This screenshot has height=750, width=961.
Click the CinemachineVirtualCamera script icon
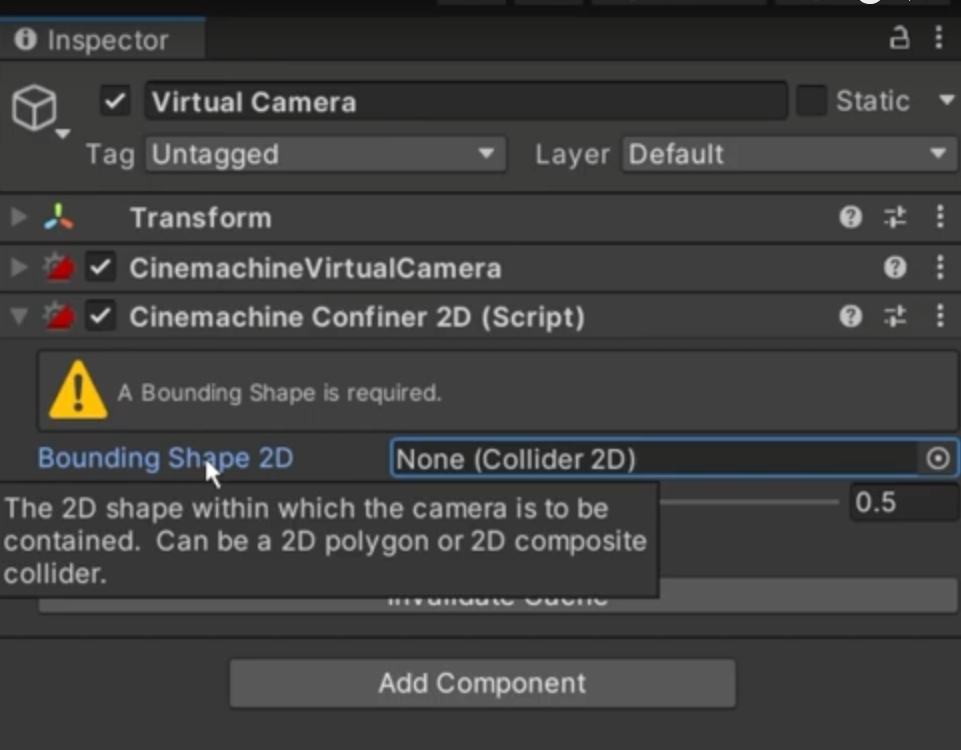(59, 267)
